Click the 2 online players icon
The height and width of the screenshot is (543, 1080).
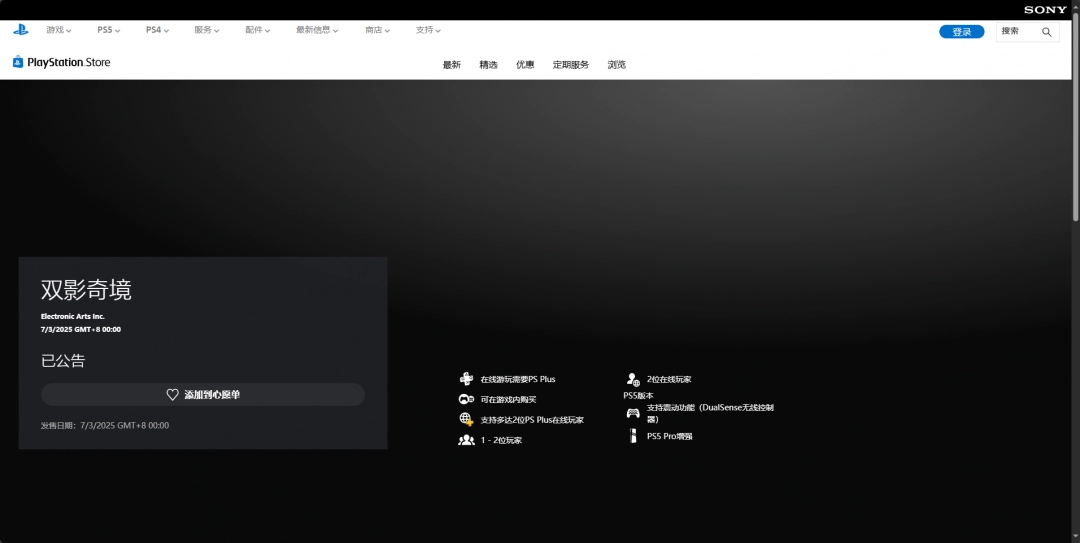tap(633, 379)
